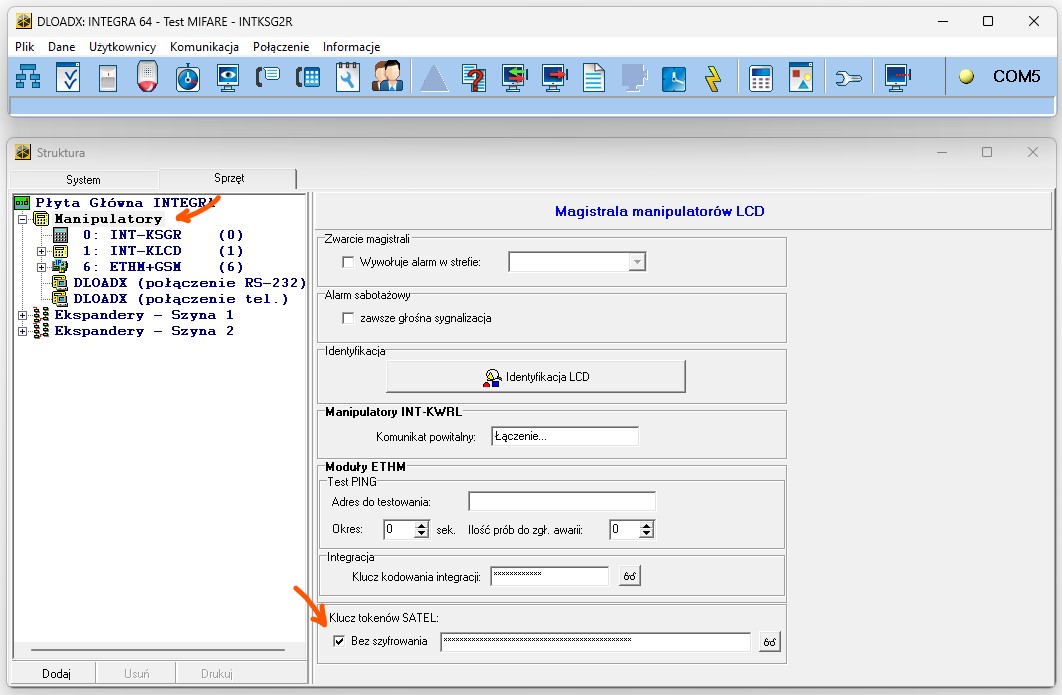This screenshot has height=695, width=1062.
Task: Click the red siren alarm icon
Action: 148,77
